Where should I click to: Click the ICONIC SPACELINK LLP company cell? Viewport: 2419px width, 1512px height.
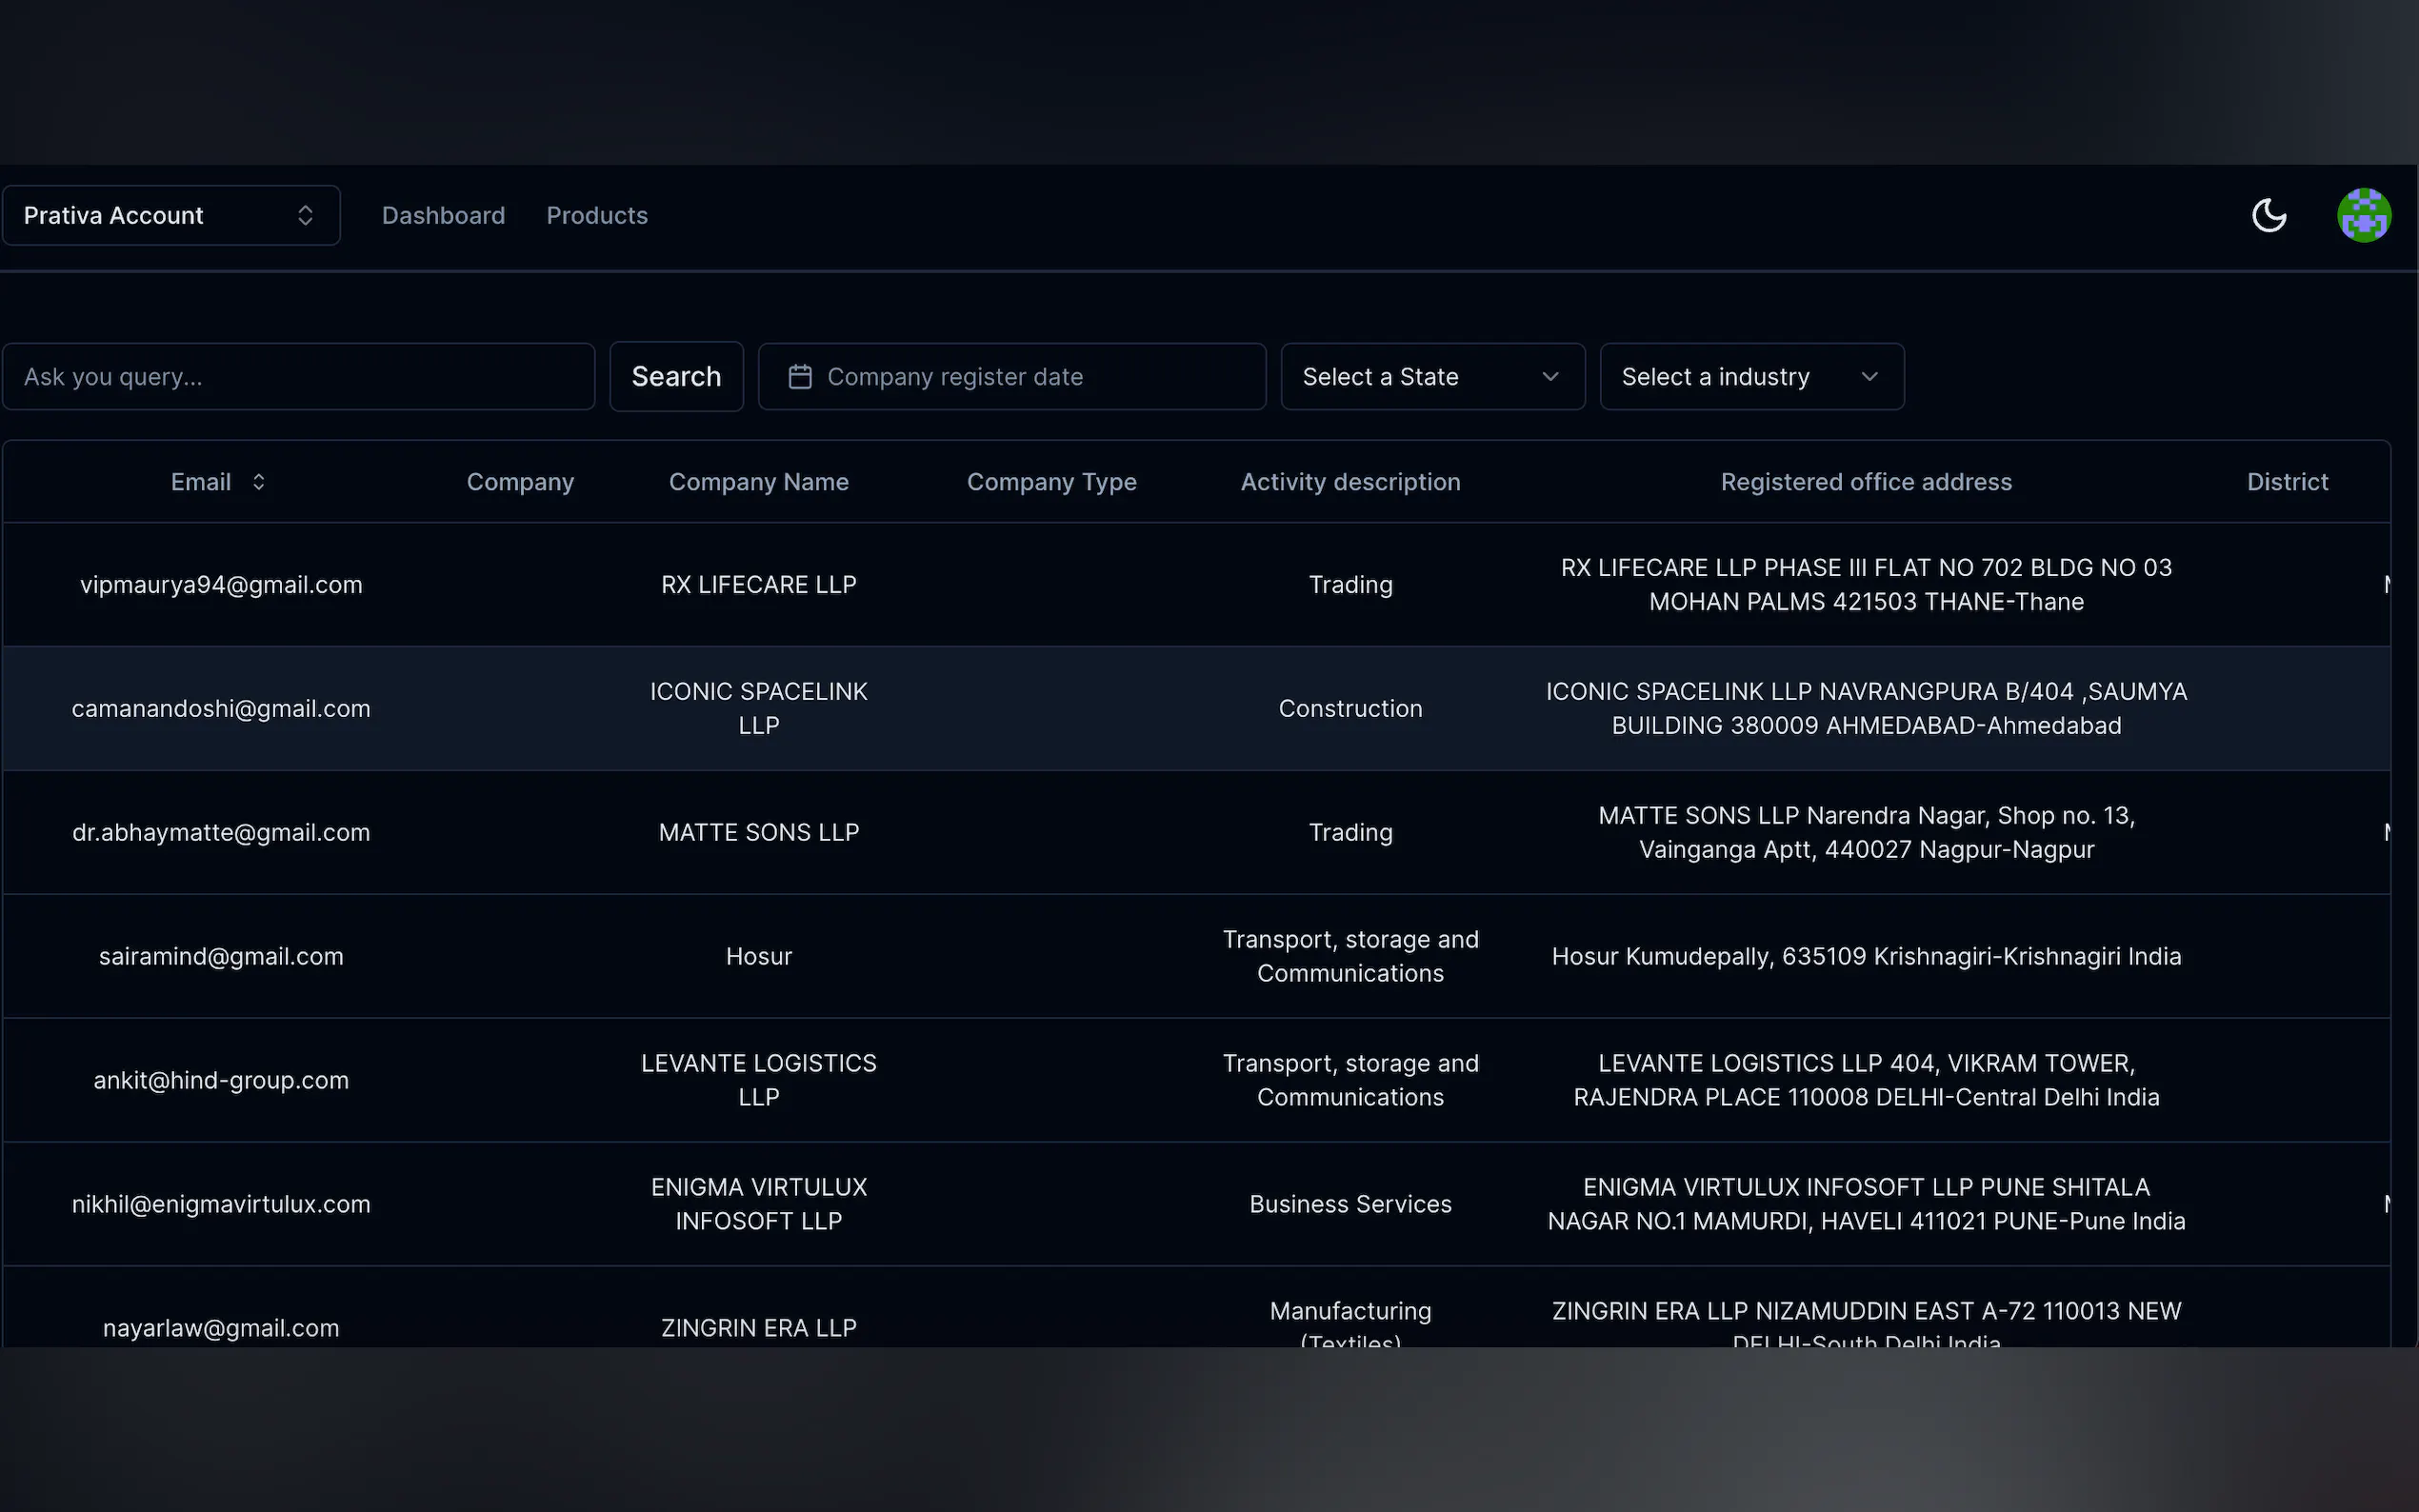click(758, 708)
